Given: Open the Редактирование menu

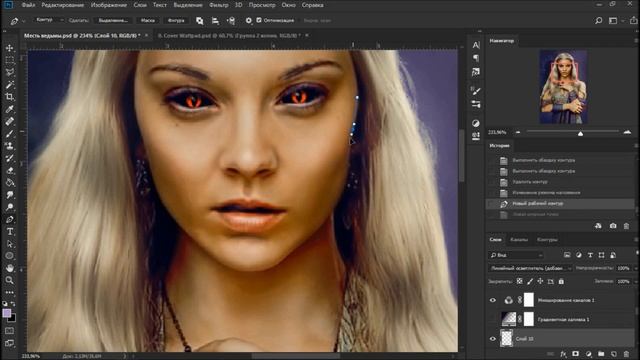Looking at the screenshot, I should [62, 5].
